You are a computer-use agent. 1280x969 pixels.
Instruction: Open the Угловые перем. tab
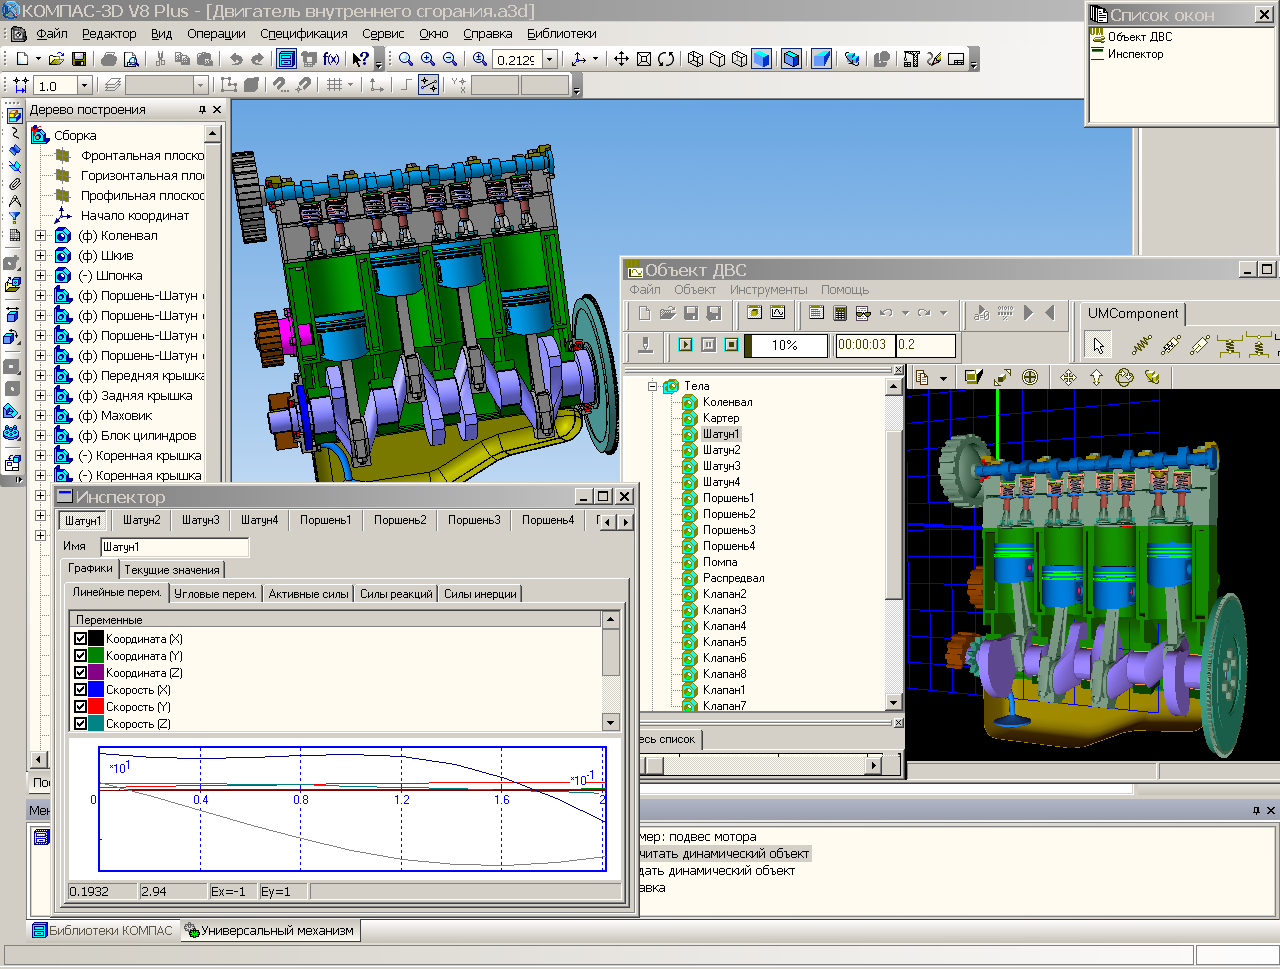(x=215, y=594)
